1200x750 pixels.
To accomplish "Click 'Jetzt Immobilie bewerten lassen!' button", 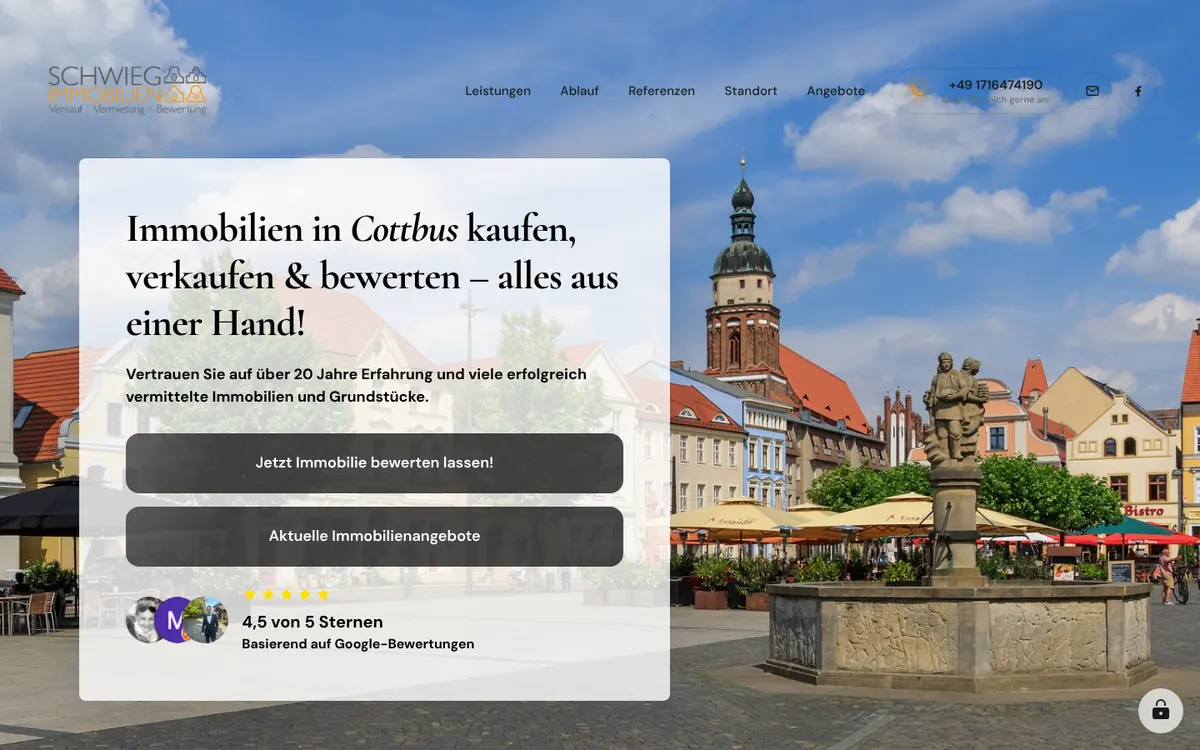I will pyautogui.click(x=374, y=463).
